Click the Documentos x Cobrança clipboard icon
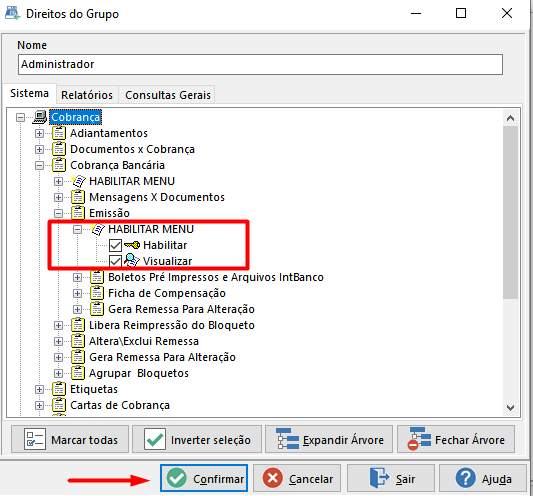Image resolution: width=533 pixels, height=496 pixels. point(59,149)
